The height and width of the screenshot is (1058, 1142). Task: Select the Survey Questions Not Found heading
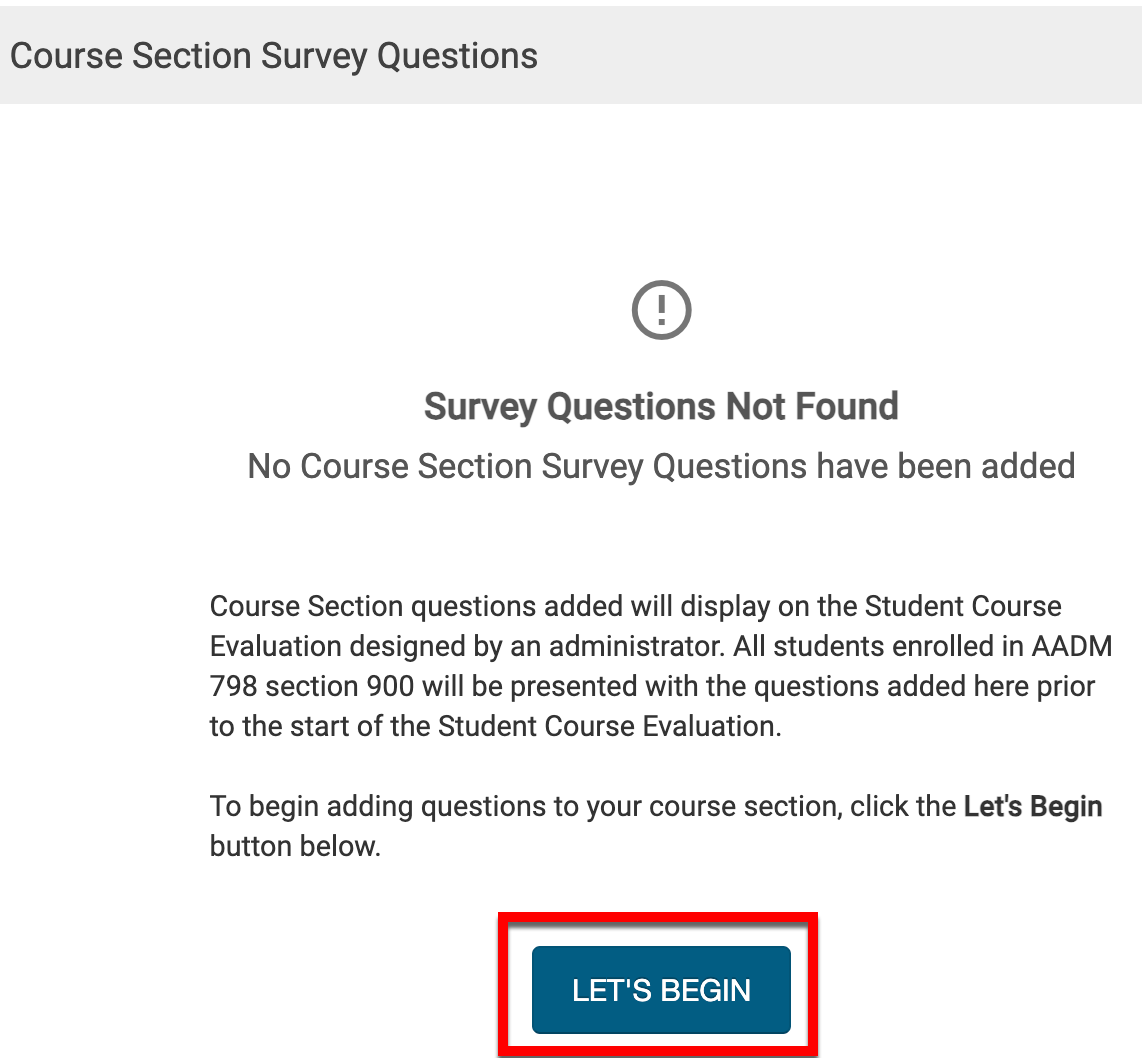pyautogui.click(x=661, y=407)
